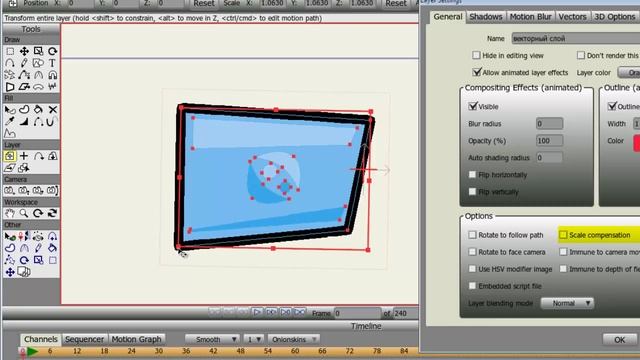Open the 3D Options tab

coord(615,17)
